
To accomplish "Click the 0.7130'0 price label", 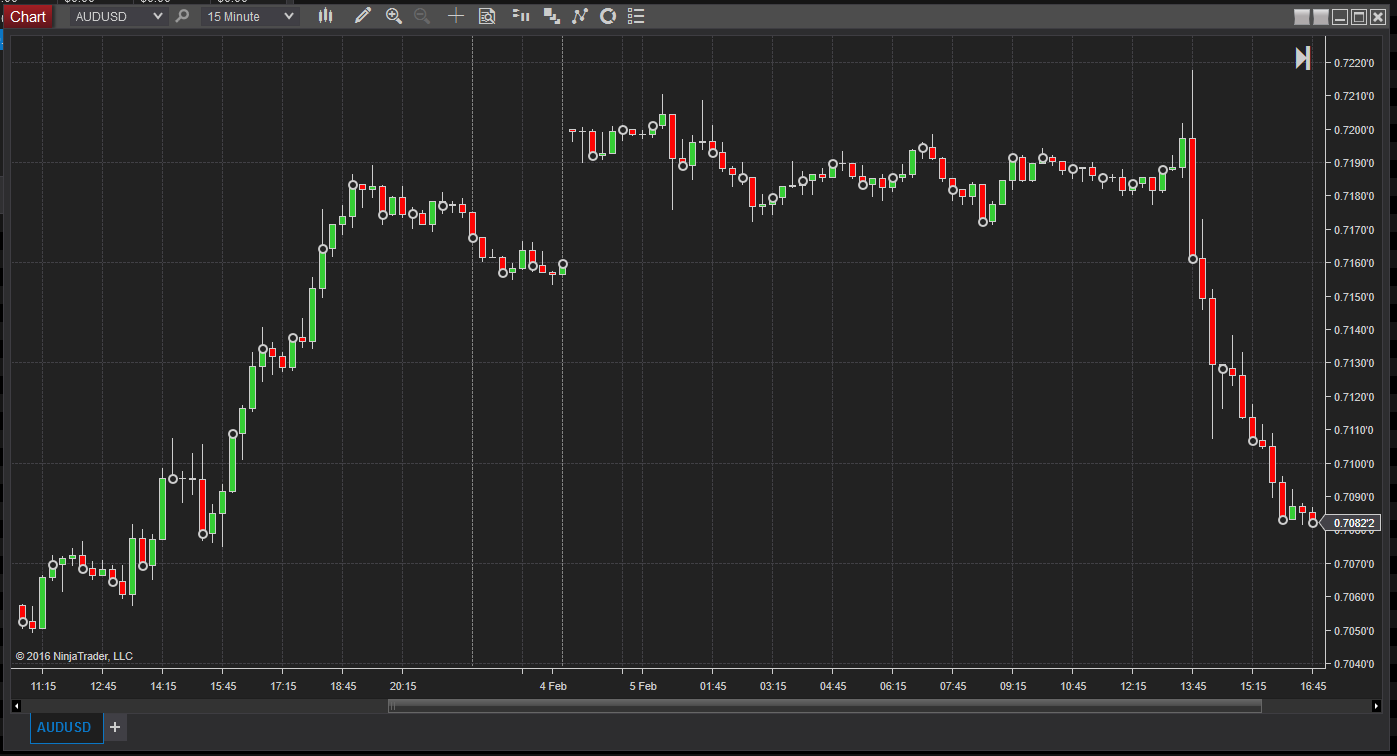I will point(1353,363).
